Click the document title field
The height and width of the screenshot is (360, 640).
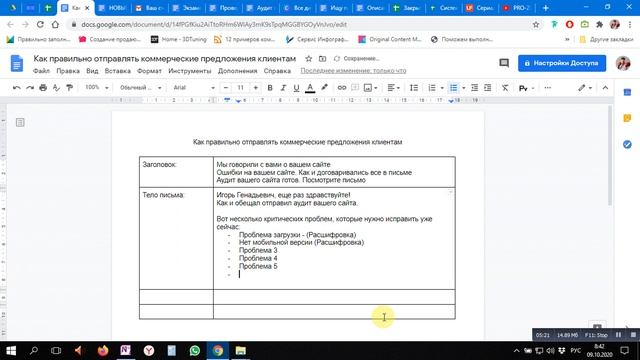pos(164,59)
